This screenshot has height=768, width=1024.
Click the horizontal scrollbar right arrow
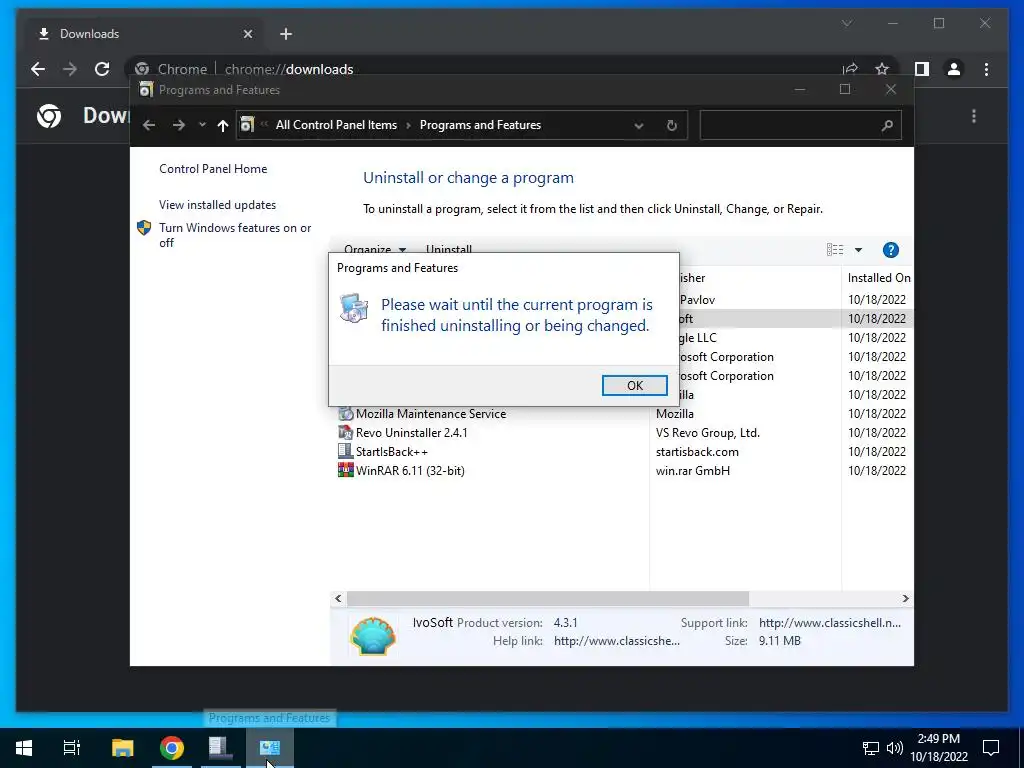pos(905,598)
